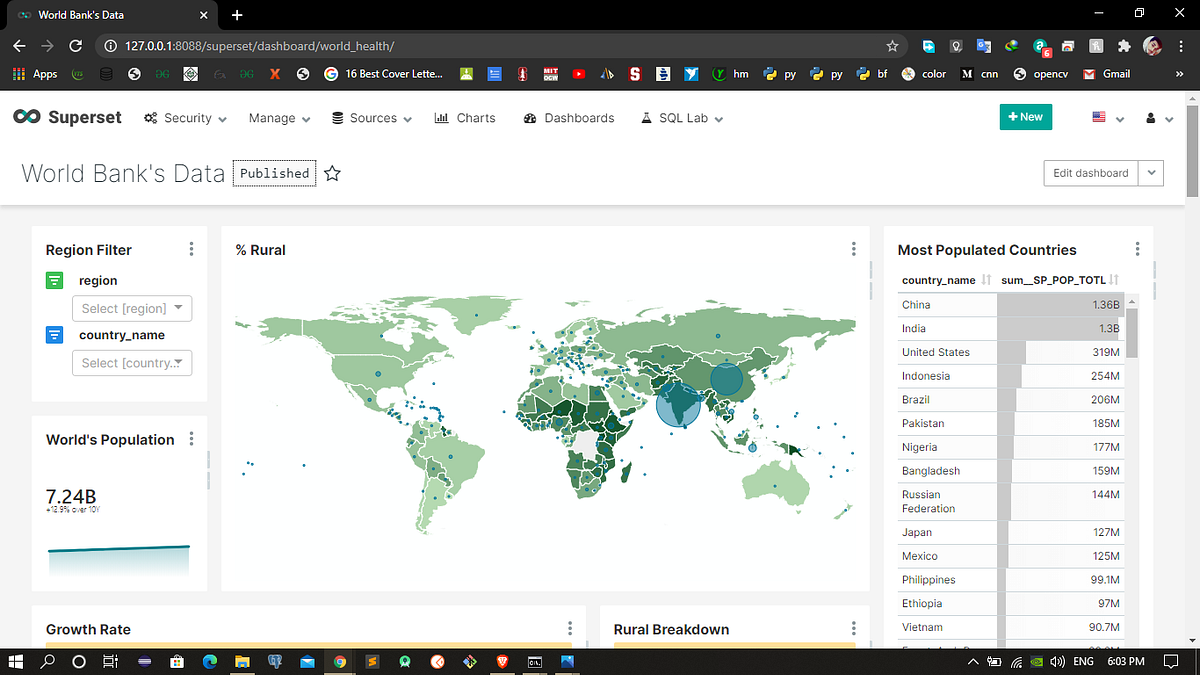Open the SQL Lab menu
Viewport: 1200px width, 675px height.
[682, 118]
